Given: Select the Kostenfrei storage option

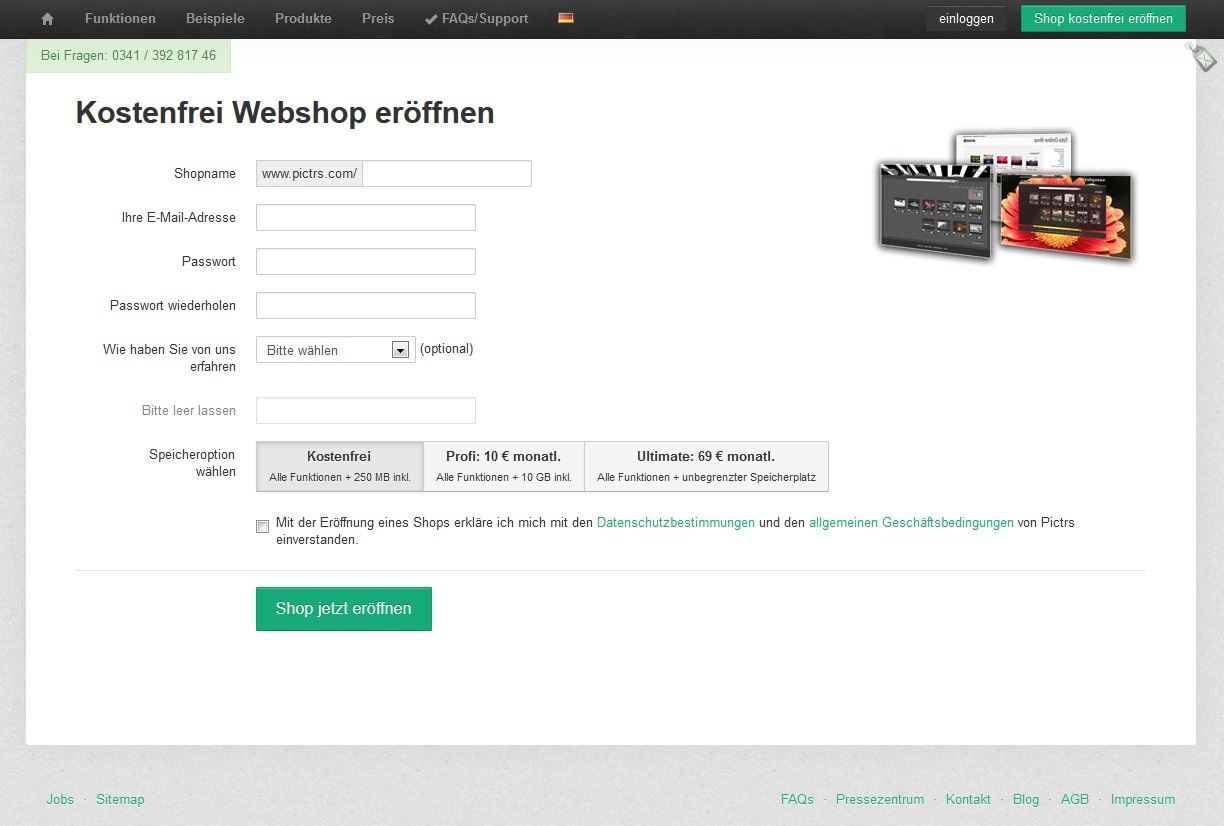Looking at the screenshot, I should click(340, 466).
